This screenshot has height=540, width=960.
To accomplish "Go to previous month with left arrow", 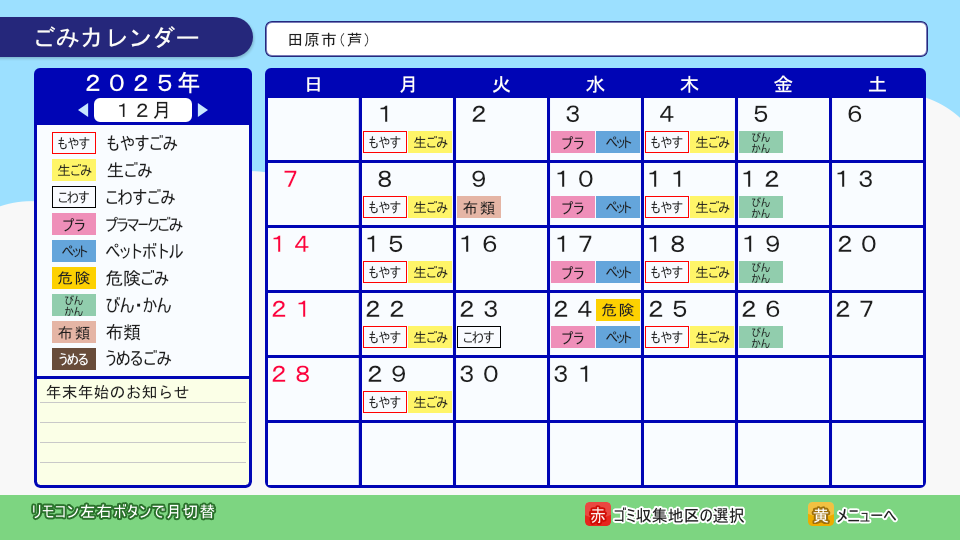I will coord(83,110).
